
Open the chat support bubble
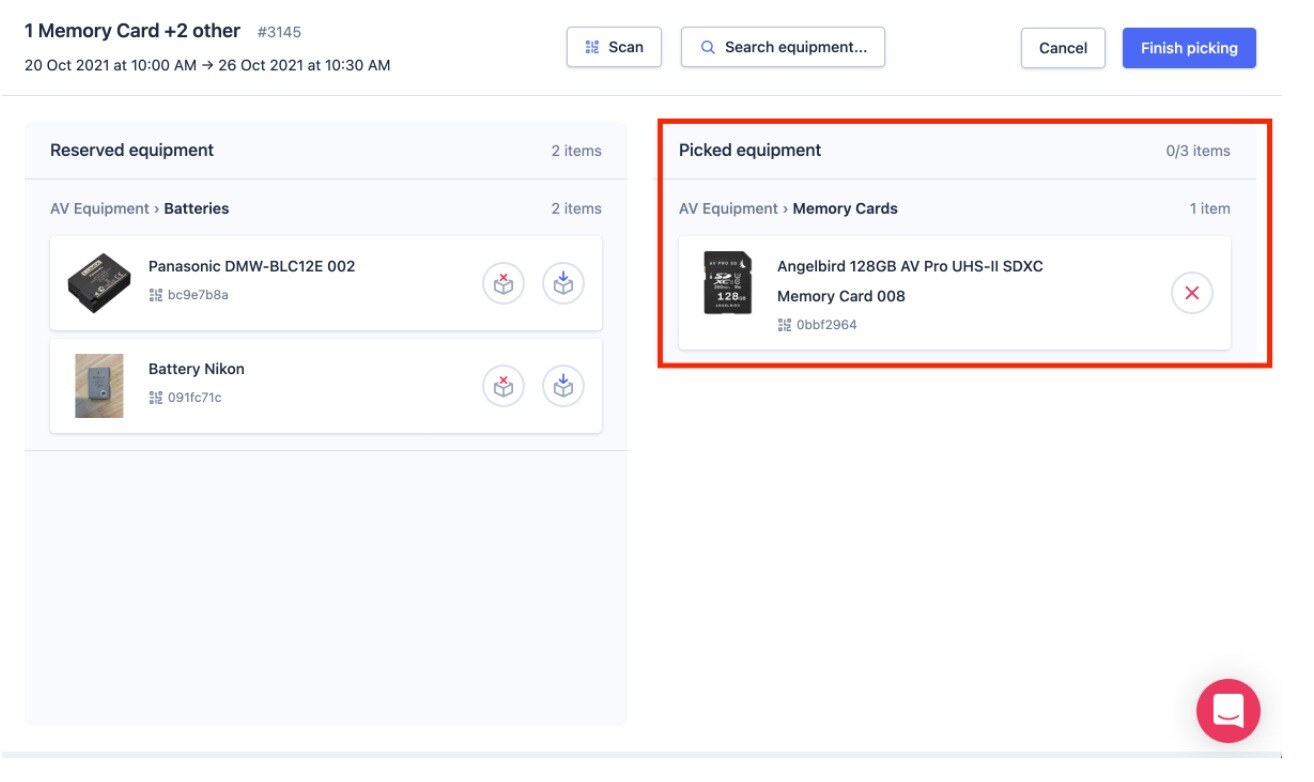1228,711
